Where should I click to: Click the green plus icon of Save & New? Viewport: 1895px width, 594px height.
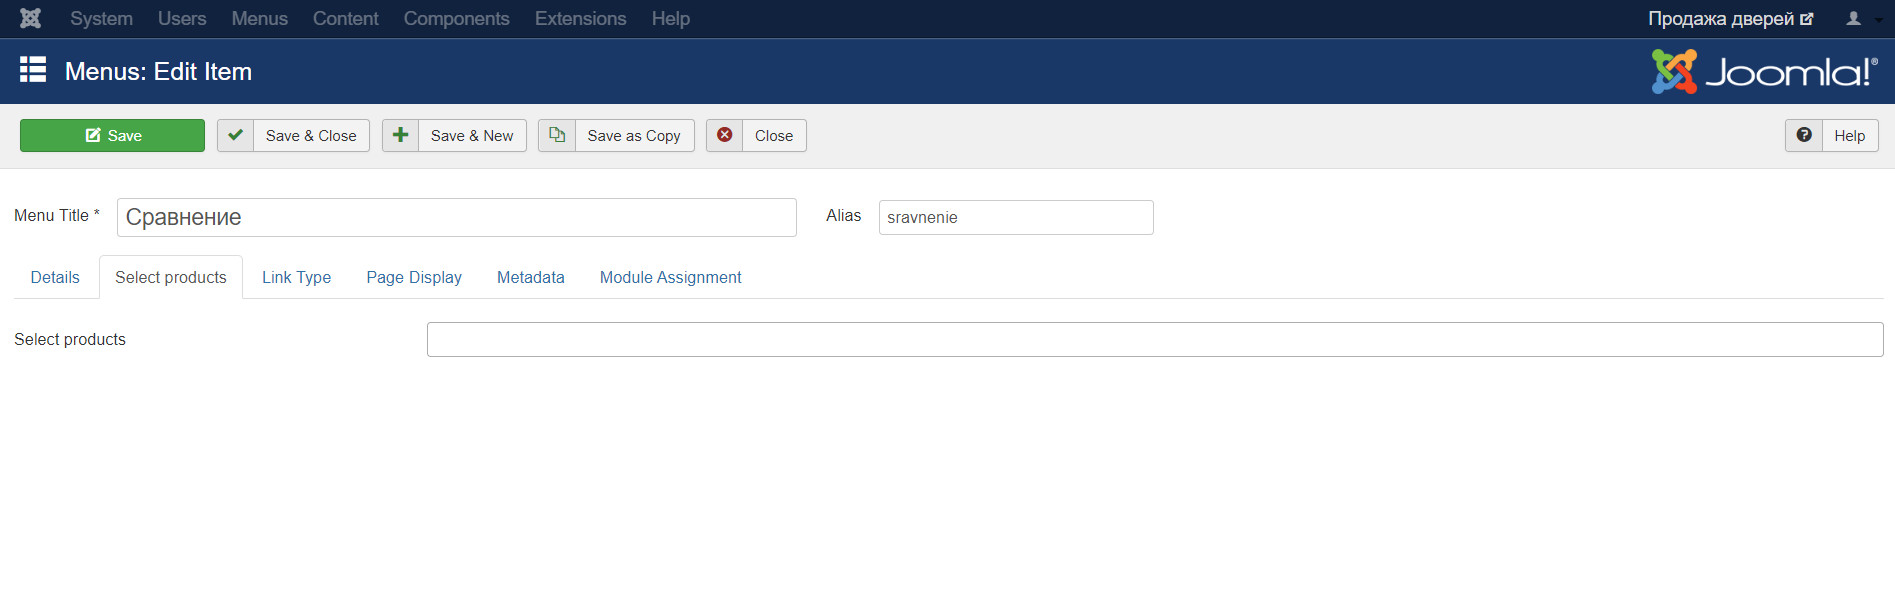[400, 135]
